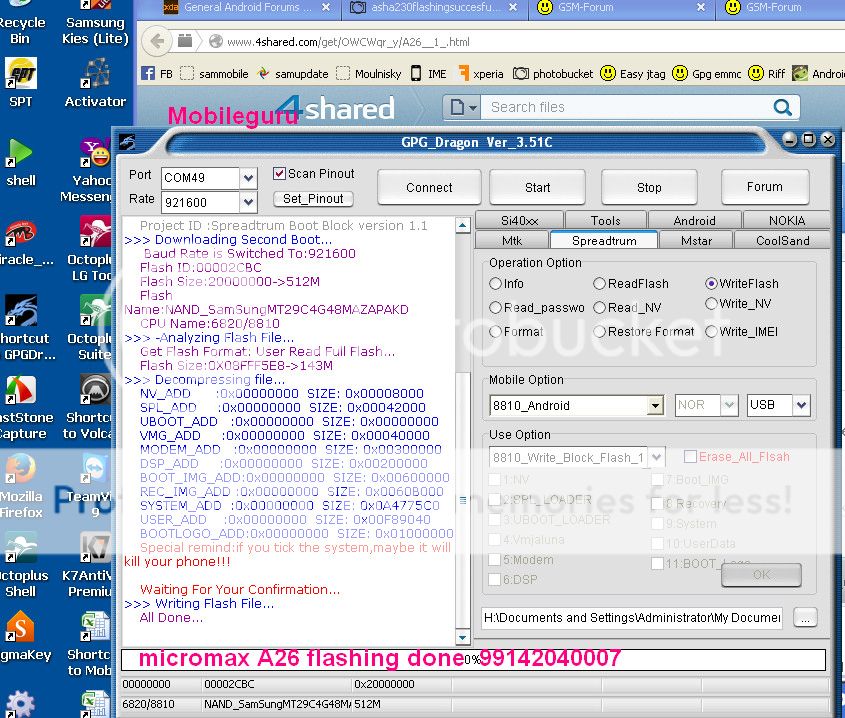Open the USB connection dropdown

click(801, 405)
